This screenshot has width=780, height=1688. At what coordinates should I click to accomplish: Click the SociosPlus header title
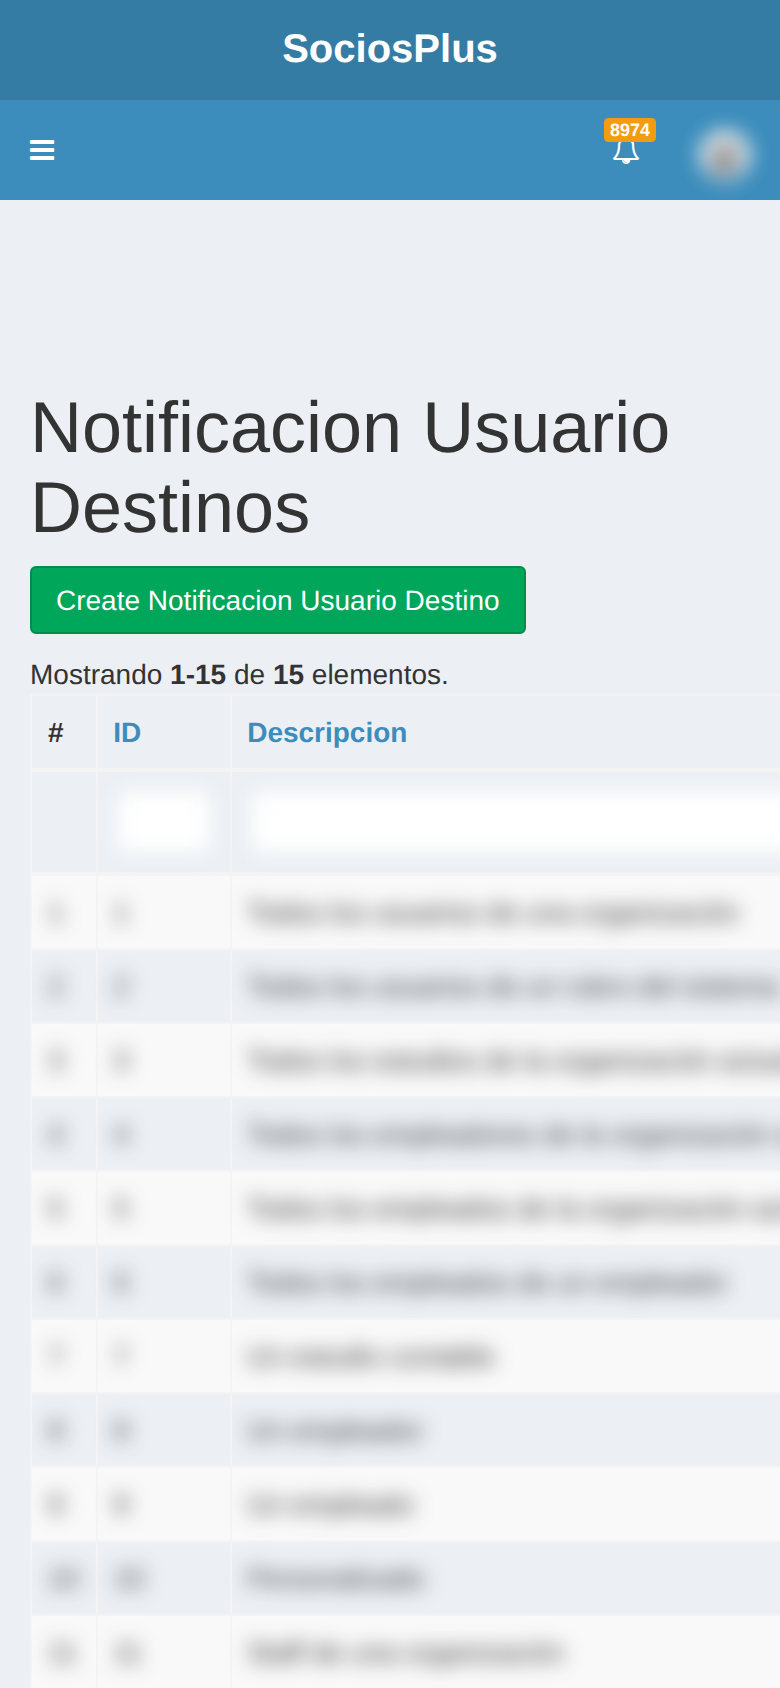coord(390,49)
